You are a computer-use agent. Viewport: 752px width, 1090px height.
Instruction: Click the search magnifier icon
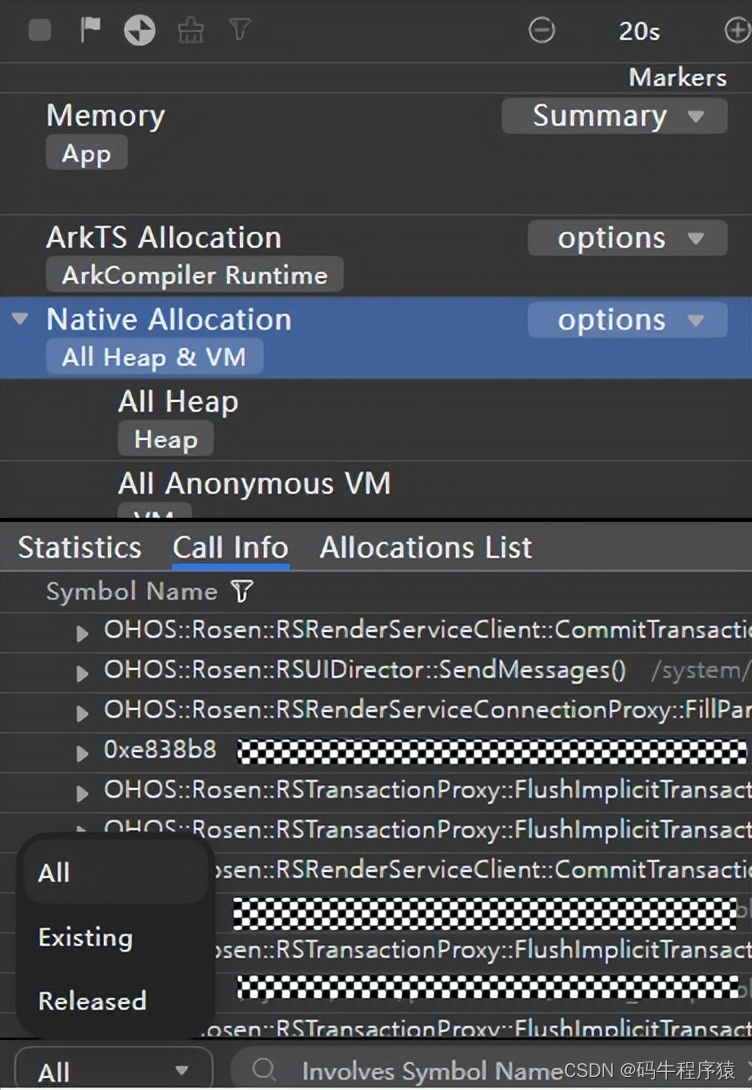tap(264, 1070)
